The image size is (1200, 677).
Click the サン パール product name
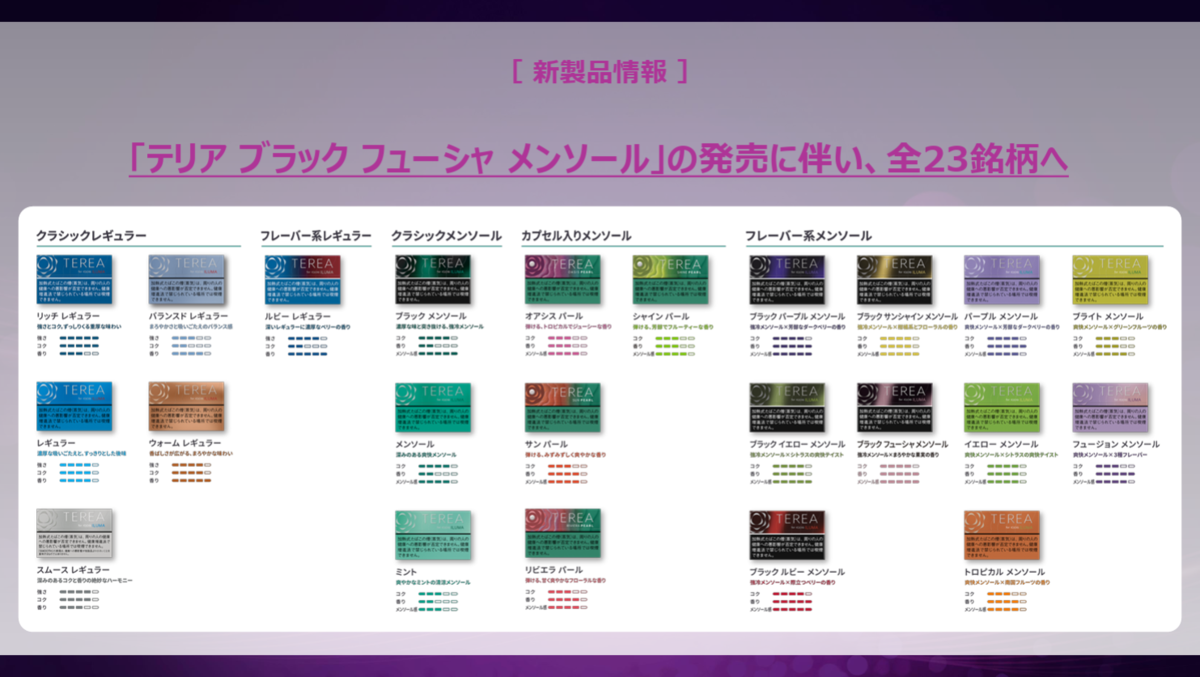(x=546, y=443)
